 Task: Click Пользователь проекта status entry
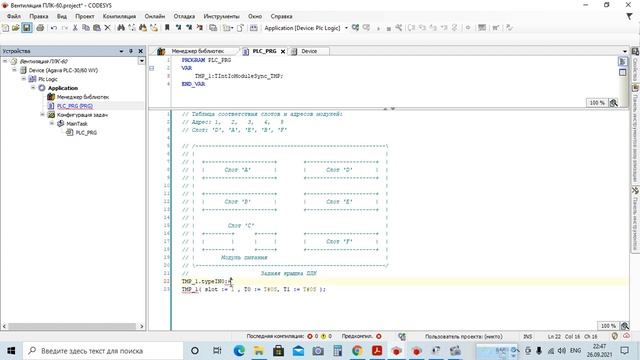pos(463,337)
